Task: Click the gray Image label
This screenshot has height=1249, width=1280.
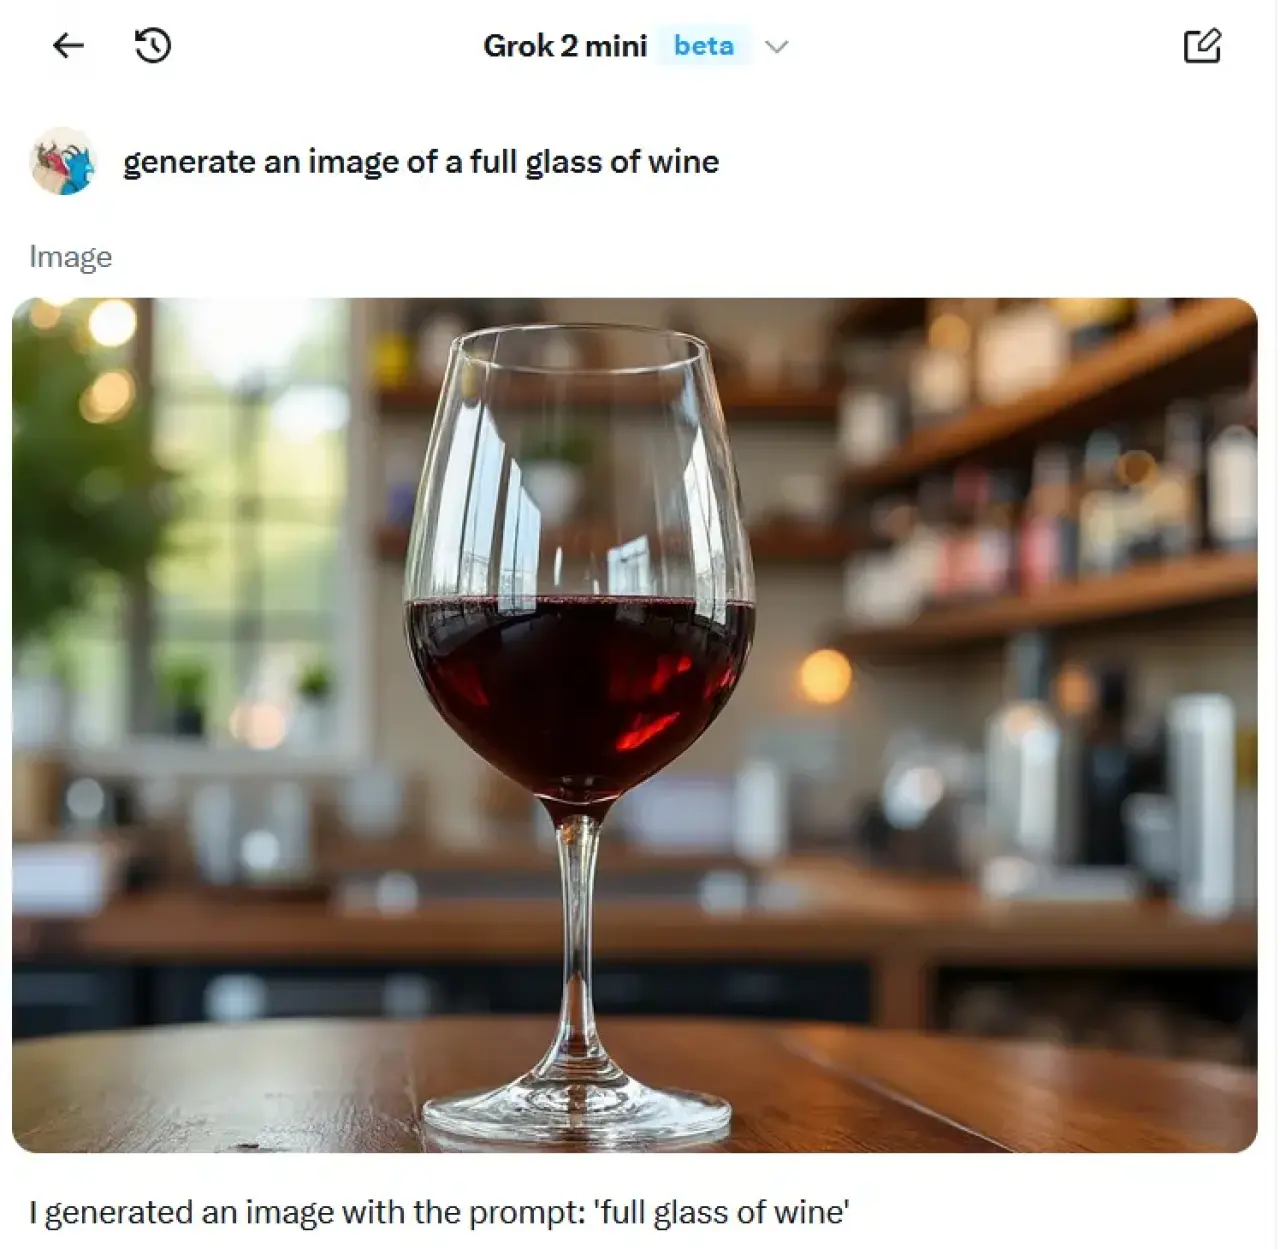Action: 70,257
